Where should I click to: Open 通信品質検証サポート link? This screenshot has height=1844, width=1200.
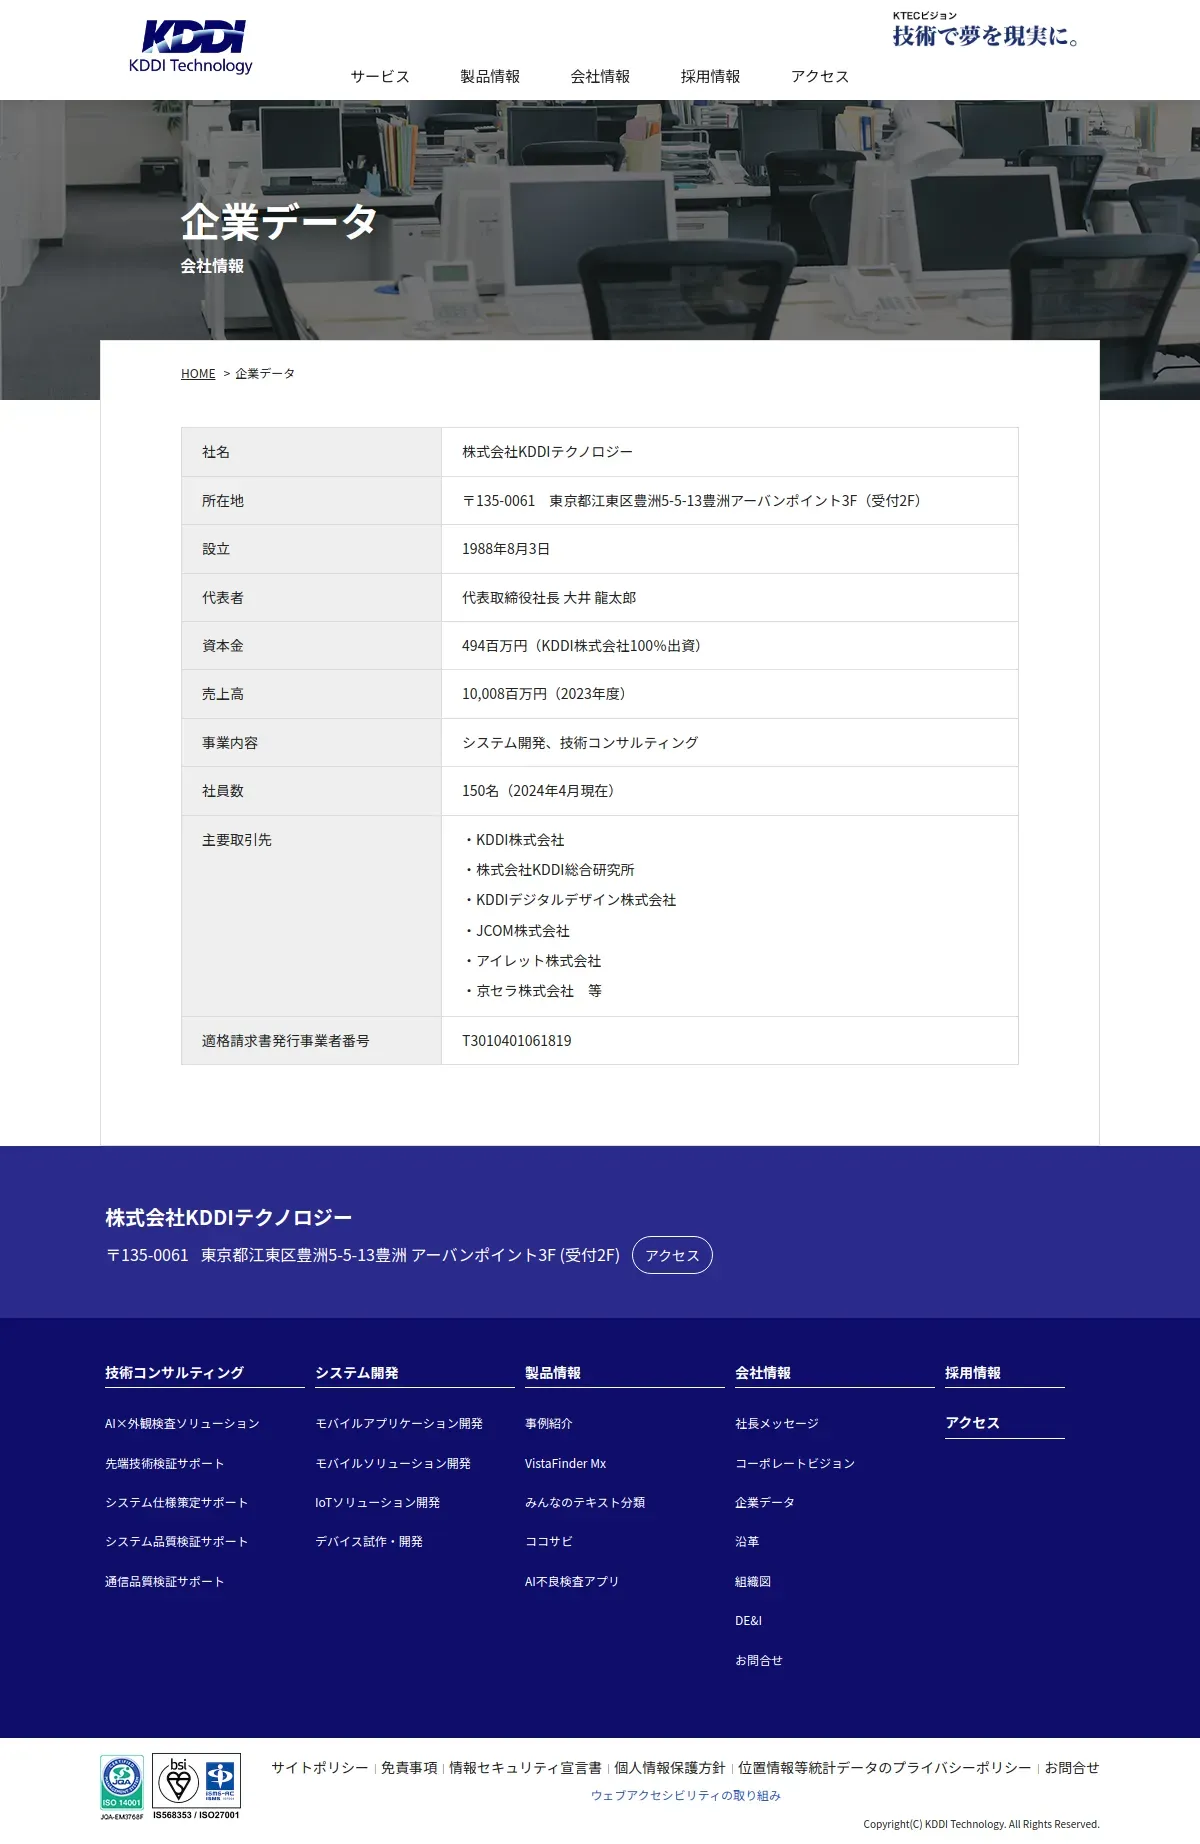pyautogui.click(x=165, y=1582)
